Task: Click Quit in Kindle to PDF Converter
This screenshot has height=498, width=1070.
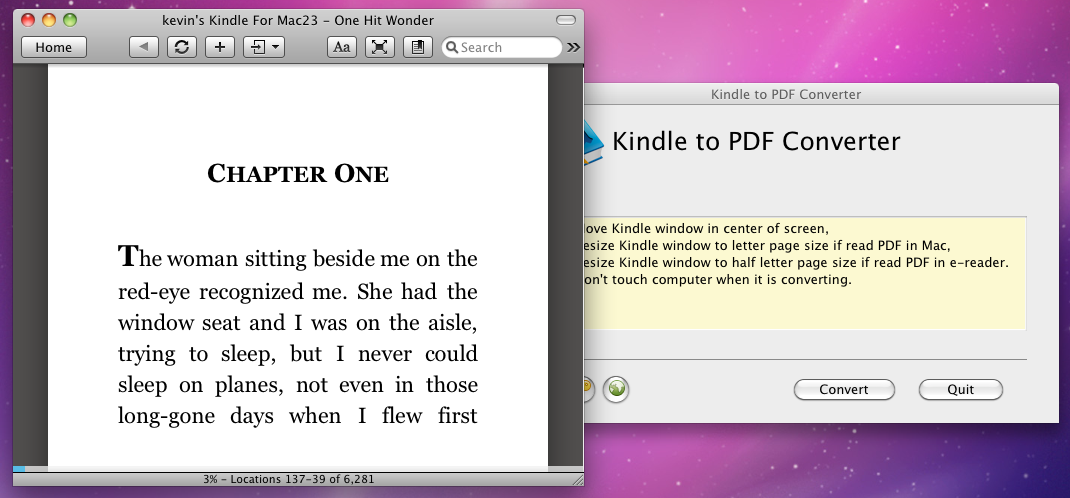Action: coord(961,390)
